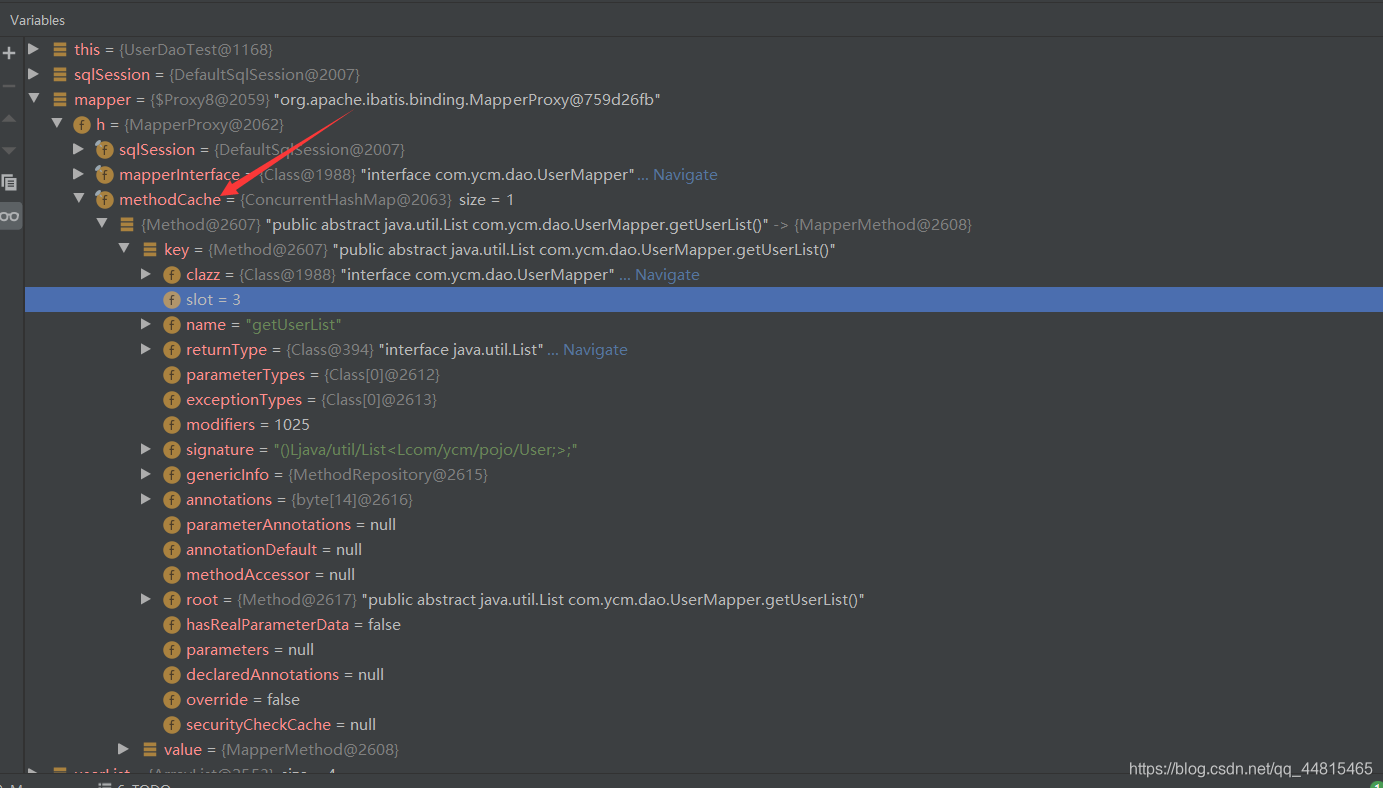Click the object icon beside key
This screenshot has height=788, width=1383.
pyautogui.click(x=149, y=250)
